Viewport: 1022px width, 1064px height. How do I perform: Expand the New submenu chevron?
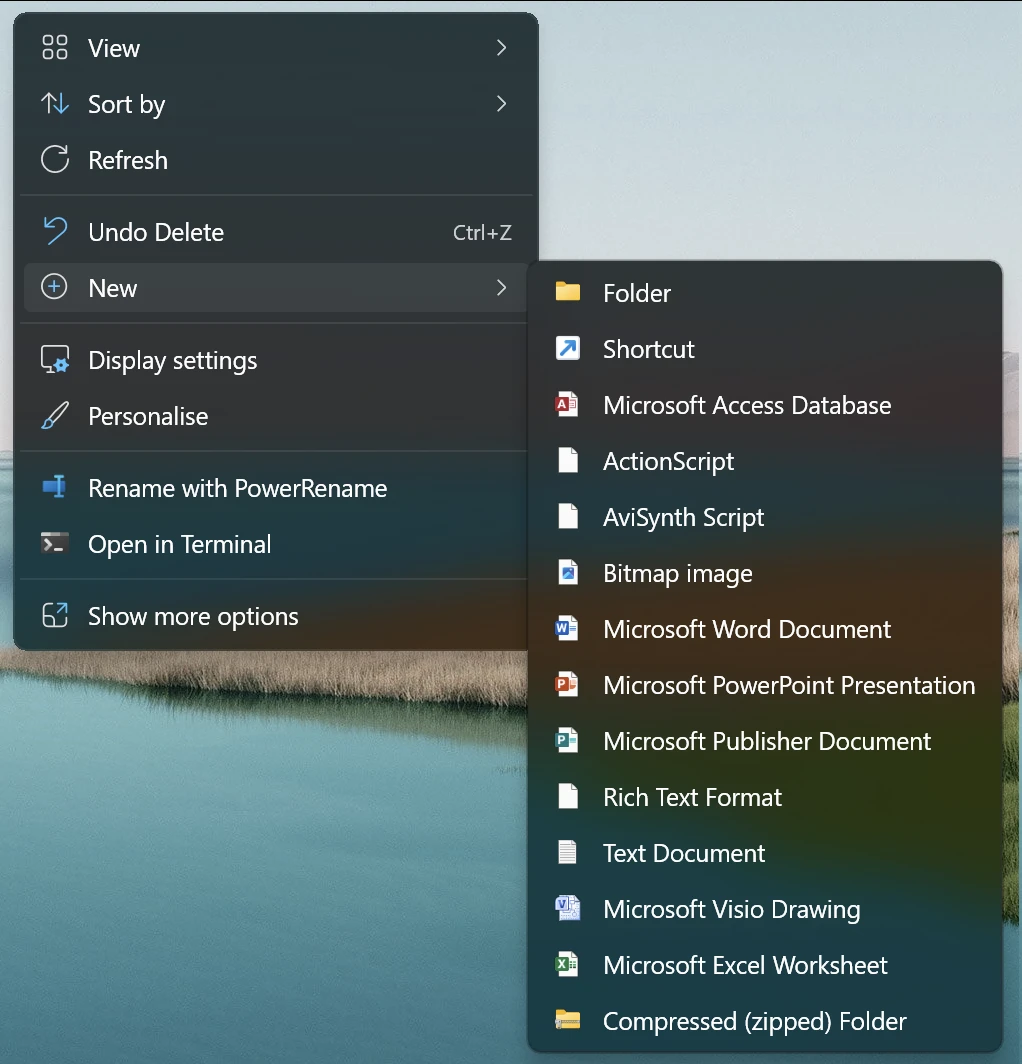pos(500,288)
